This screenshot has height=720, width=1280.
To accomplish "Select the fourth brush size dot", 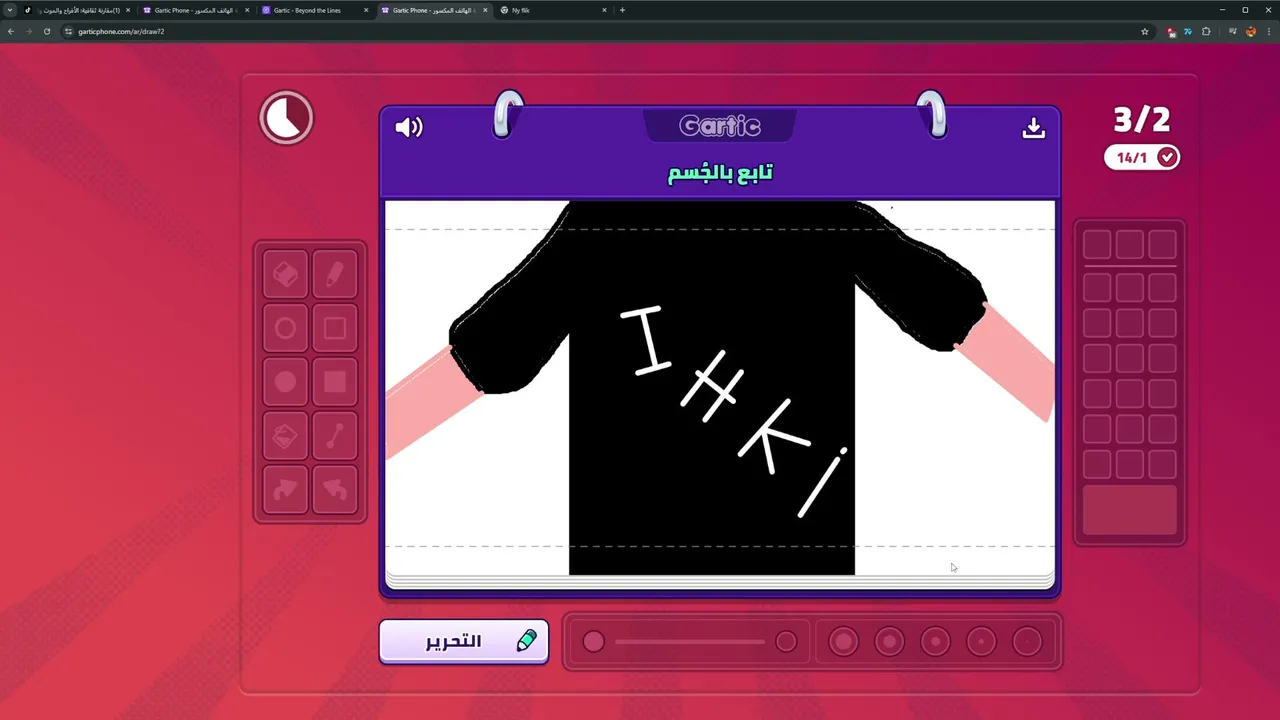I will (x=981, y=642).
